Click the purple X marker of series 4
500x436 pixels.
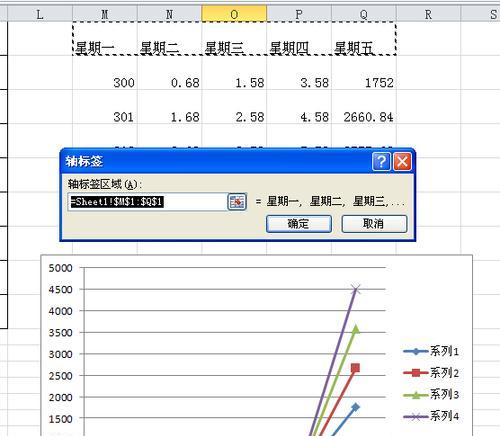[356, 290]
